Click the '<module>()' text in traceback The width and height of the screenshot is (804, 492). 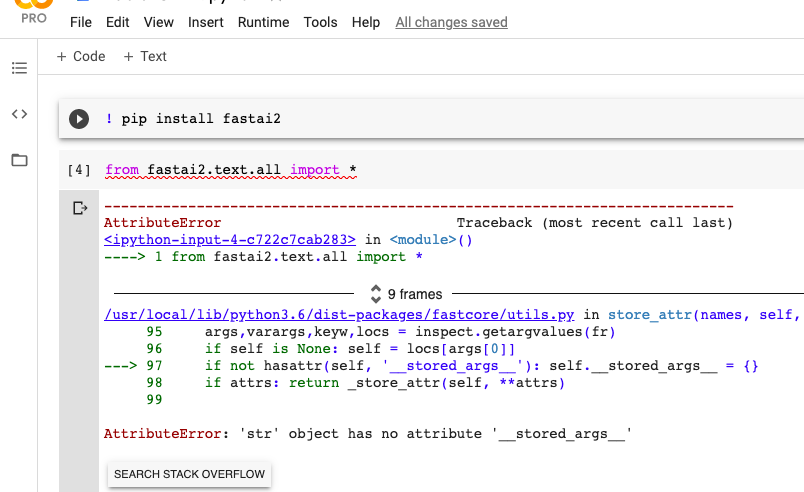pos(431,240)
